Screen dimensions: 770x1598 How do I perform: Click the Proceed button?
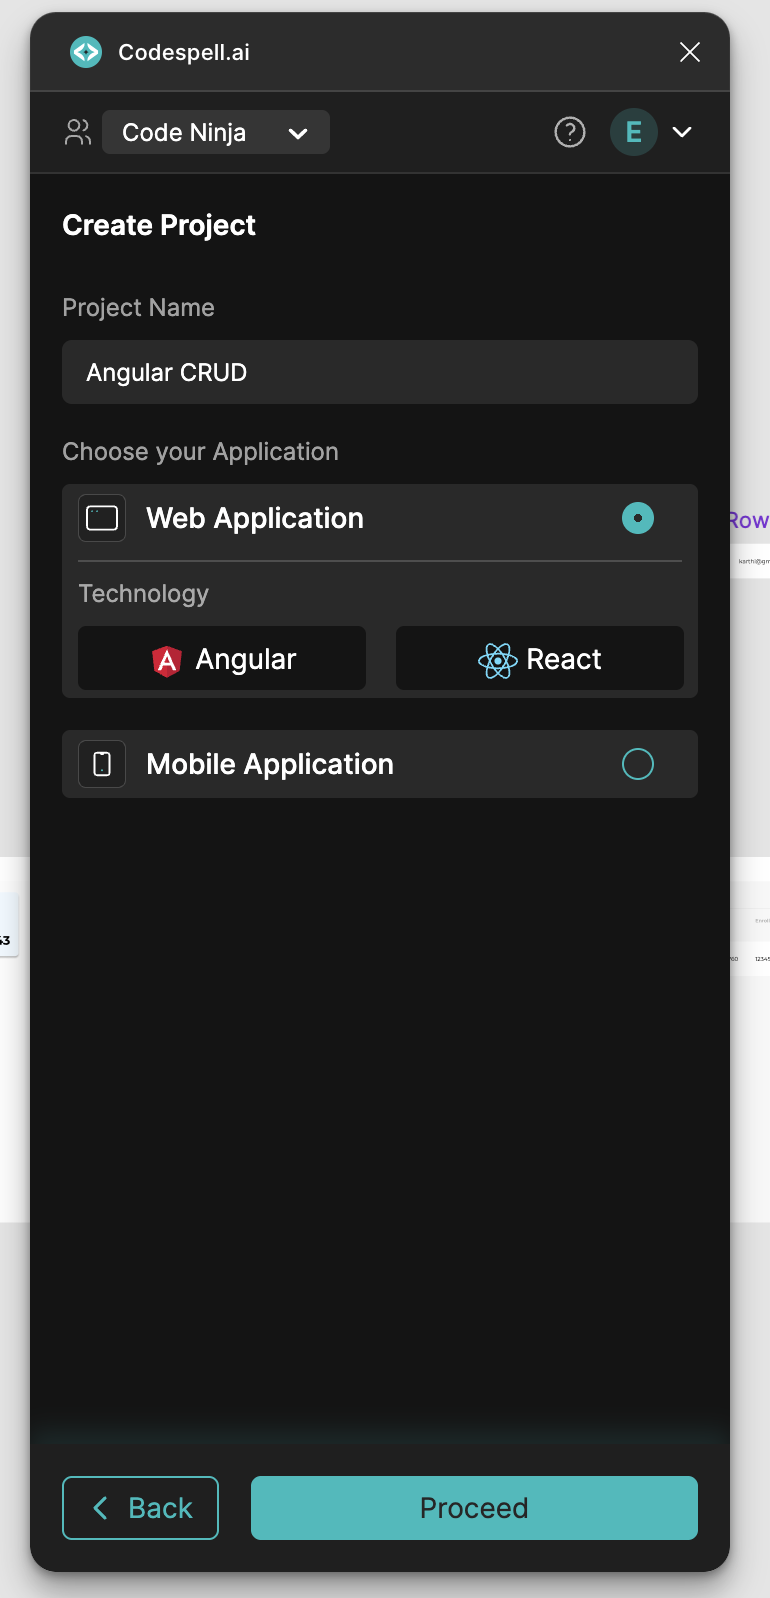click(x=474, y=1508)
